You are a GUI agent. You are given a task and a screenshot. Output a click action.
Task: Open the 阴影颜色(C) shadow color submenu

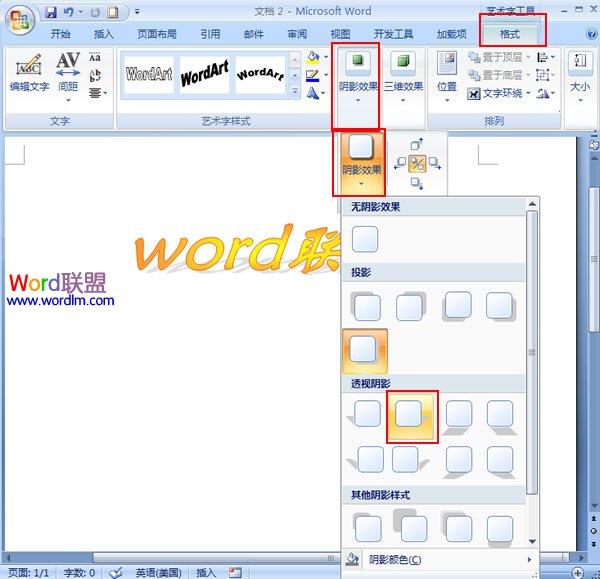[440, 560]
